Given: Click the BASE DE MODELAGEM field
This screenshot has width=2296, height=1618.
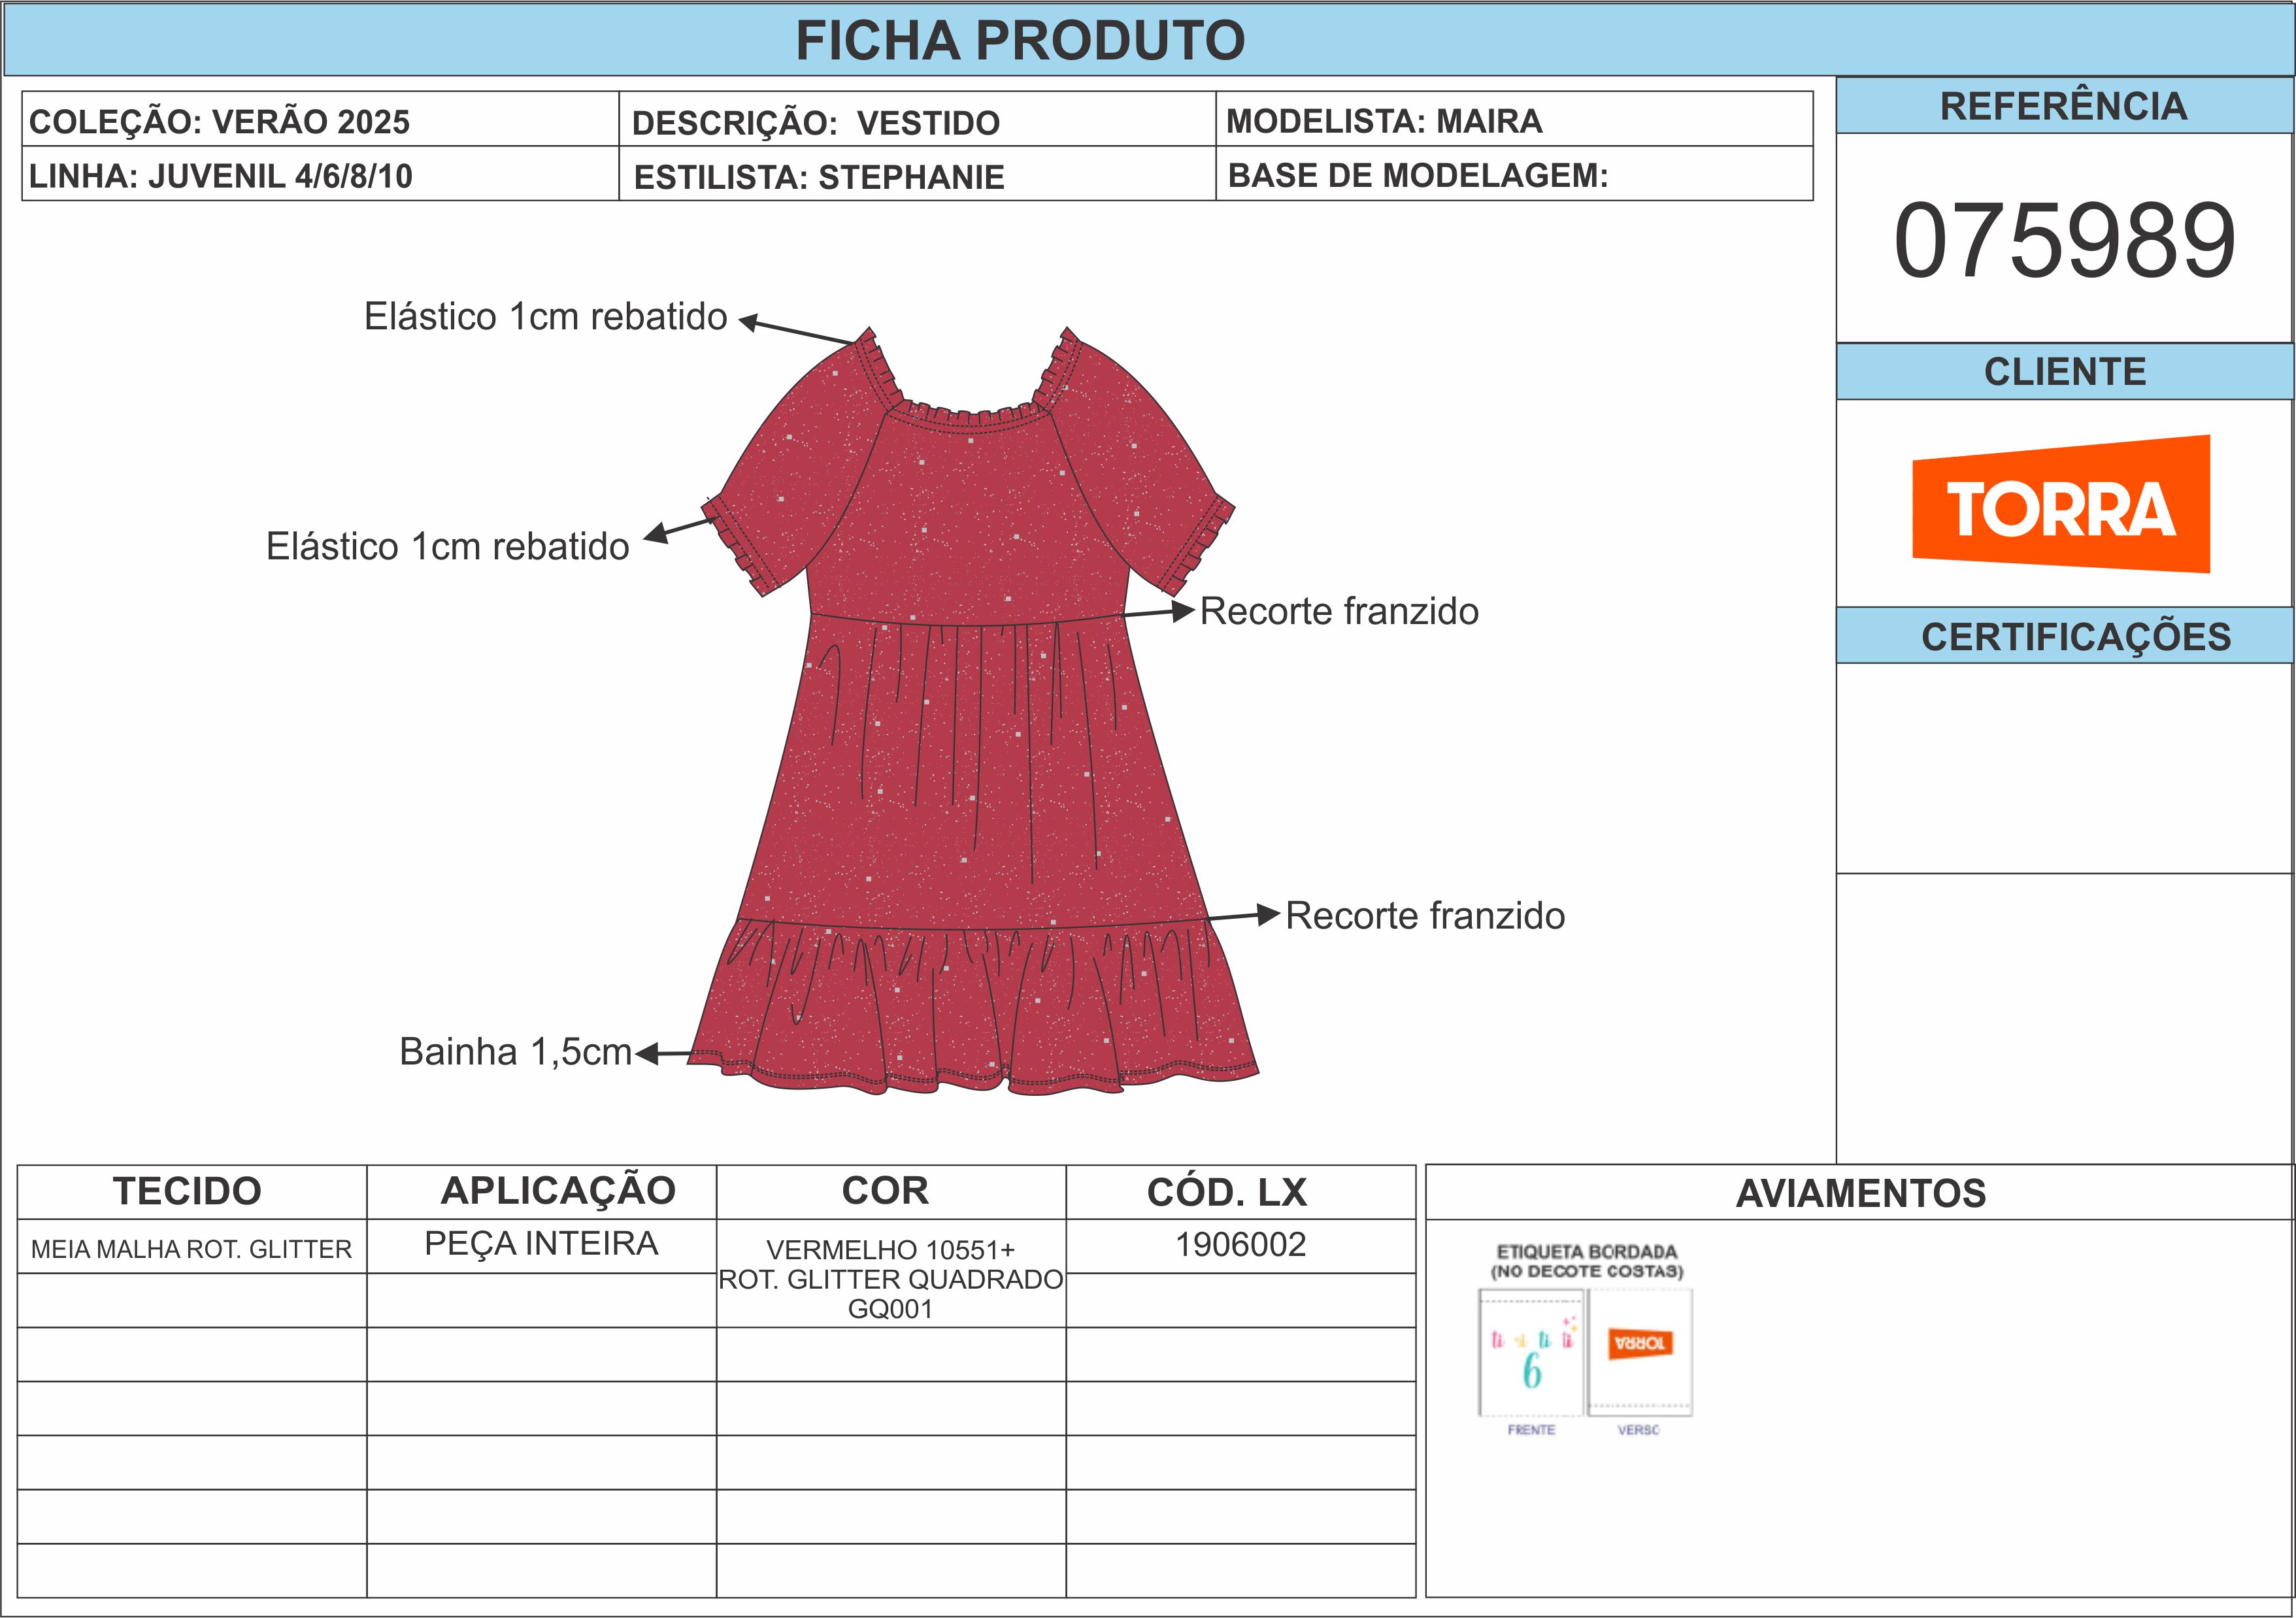Looking at the screenshot, I should point(1418,175).
